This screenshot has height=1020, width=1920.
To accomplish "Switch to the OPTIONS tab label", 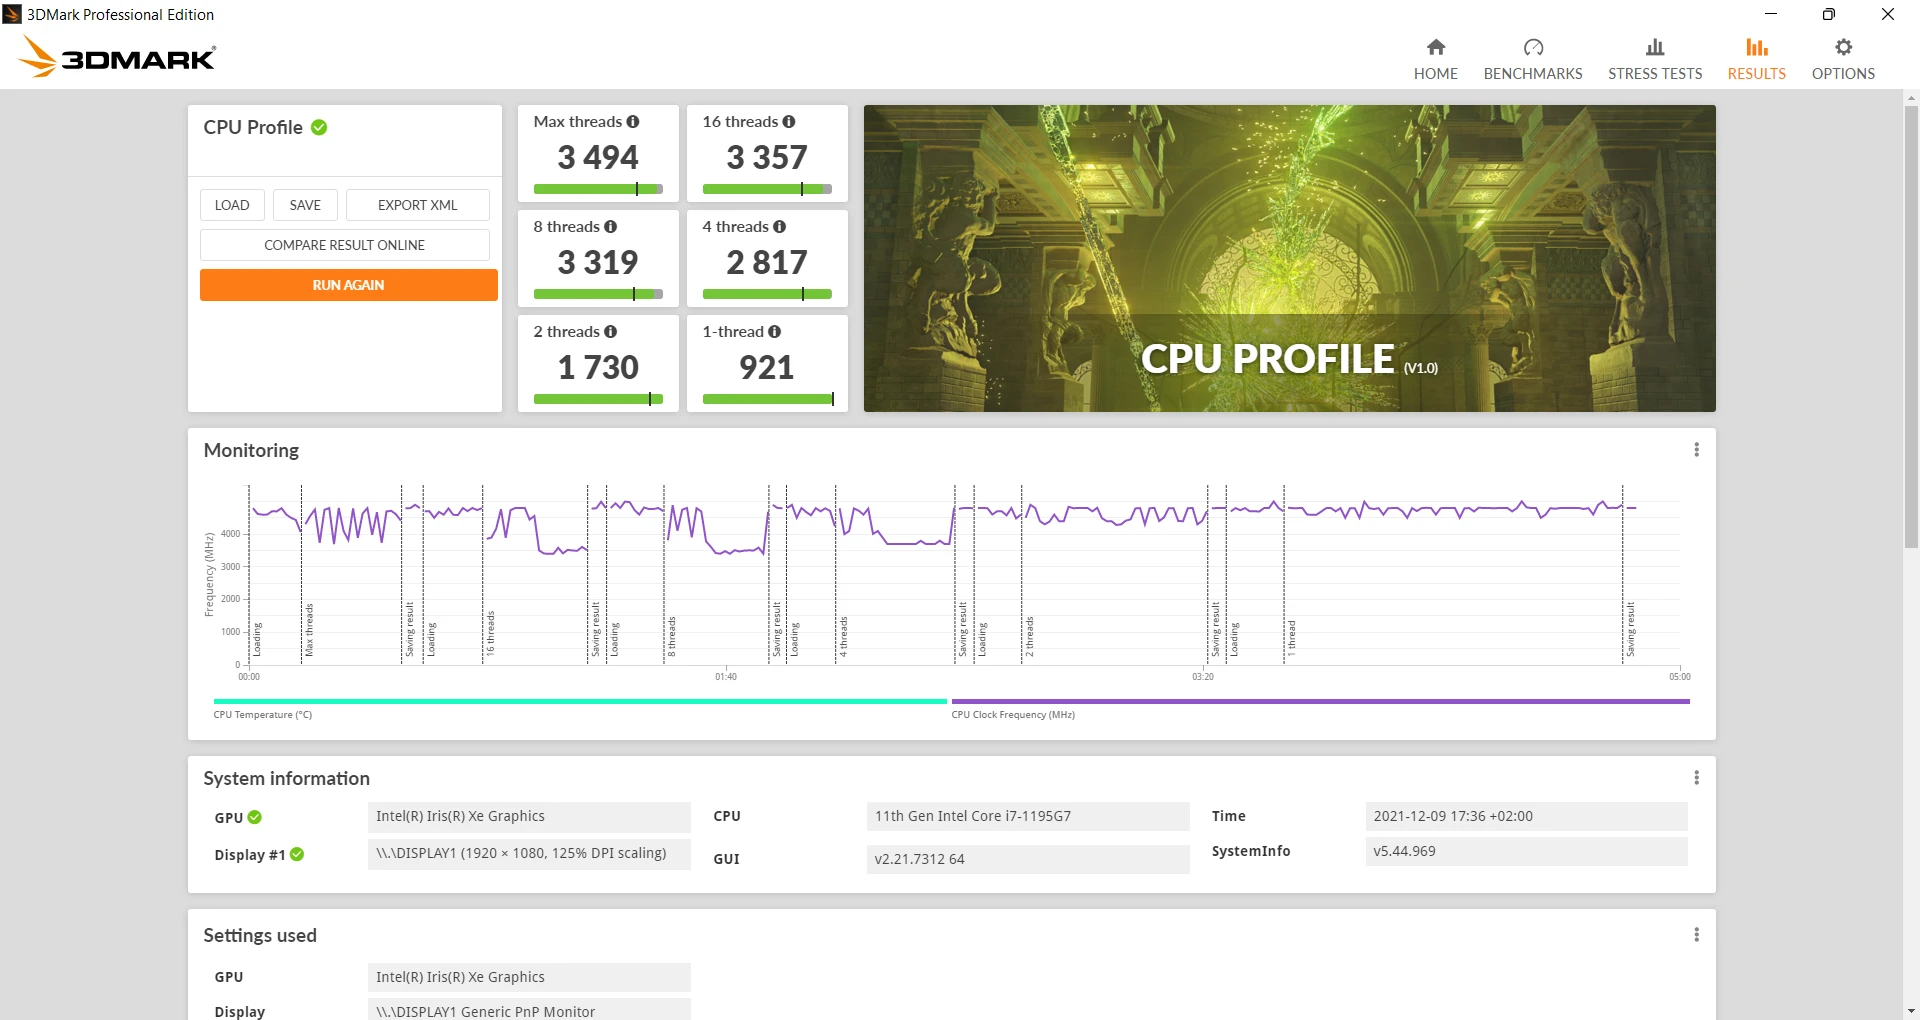I will [x=1844, y=74].
